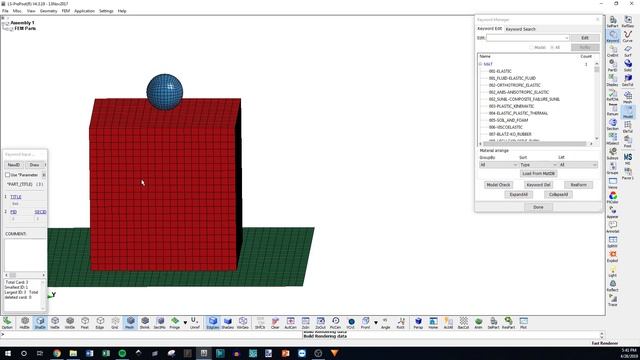640x360 pixels.
Task: Click the Light settings icon in right toolbar
Action: 613,272
